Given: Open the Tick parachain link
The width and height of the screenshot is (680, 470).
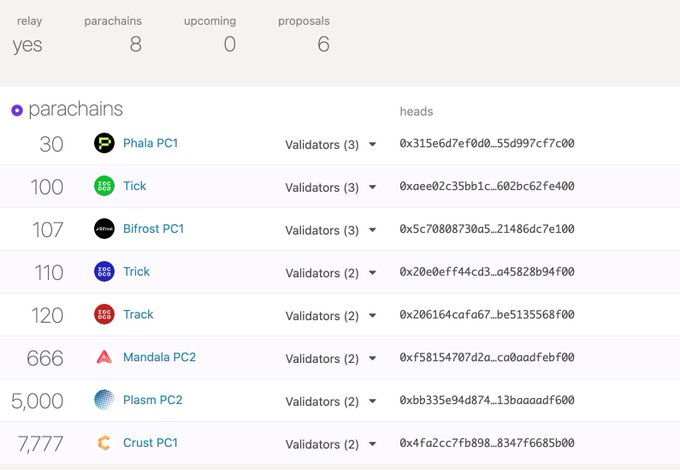Looking at the screenshot, I should point(134,186).
